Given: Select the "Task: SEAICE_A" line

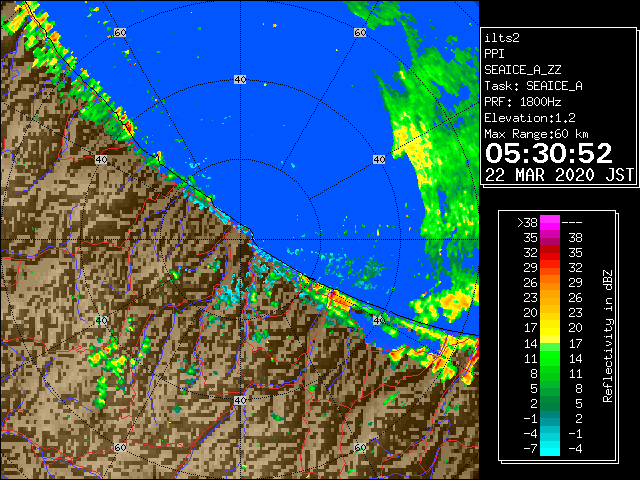Looking at the screenshot, I should coord(533,86).
